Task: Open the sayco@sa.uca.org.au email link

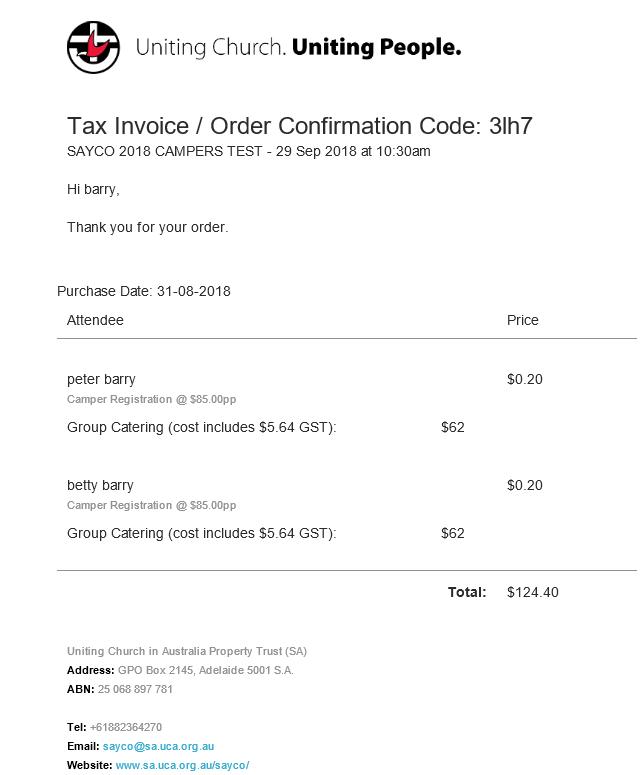Action: [158, 746]
